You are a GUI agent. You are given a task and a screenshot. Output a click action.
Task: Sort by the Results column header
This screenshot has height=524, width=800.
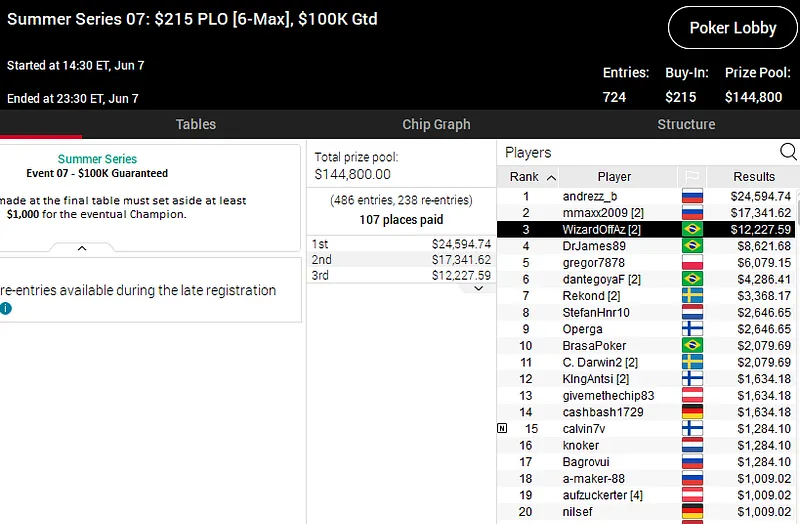click(x=754, y=177)
